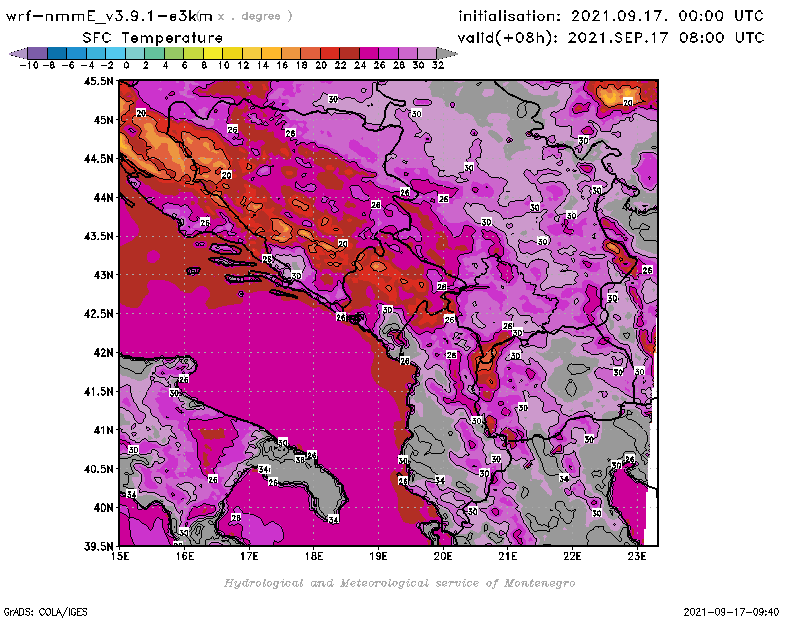Screen dimensions: 800x618
Task: Click the '41N' latitude axis label
Action: point(103,430)
